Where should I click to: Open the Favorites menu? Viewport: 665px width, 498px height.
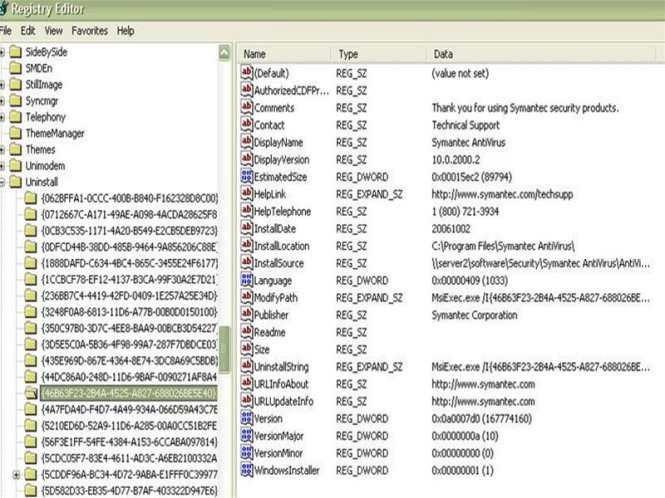(89, 31)
